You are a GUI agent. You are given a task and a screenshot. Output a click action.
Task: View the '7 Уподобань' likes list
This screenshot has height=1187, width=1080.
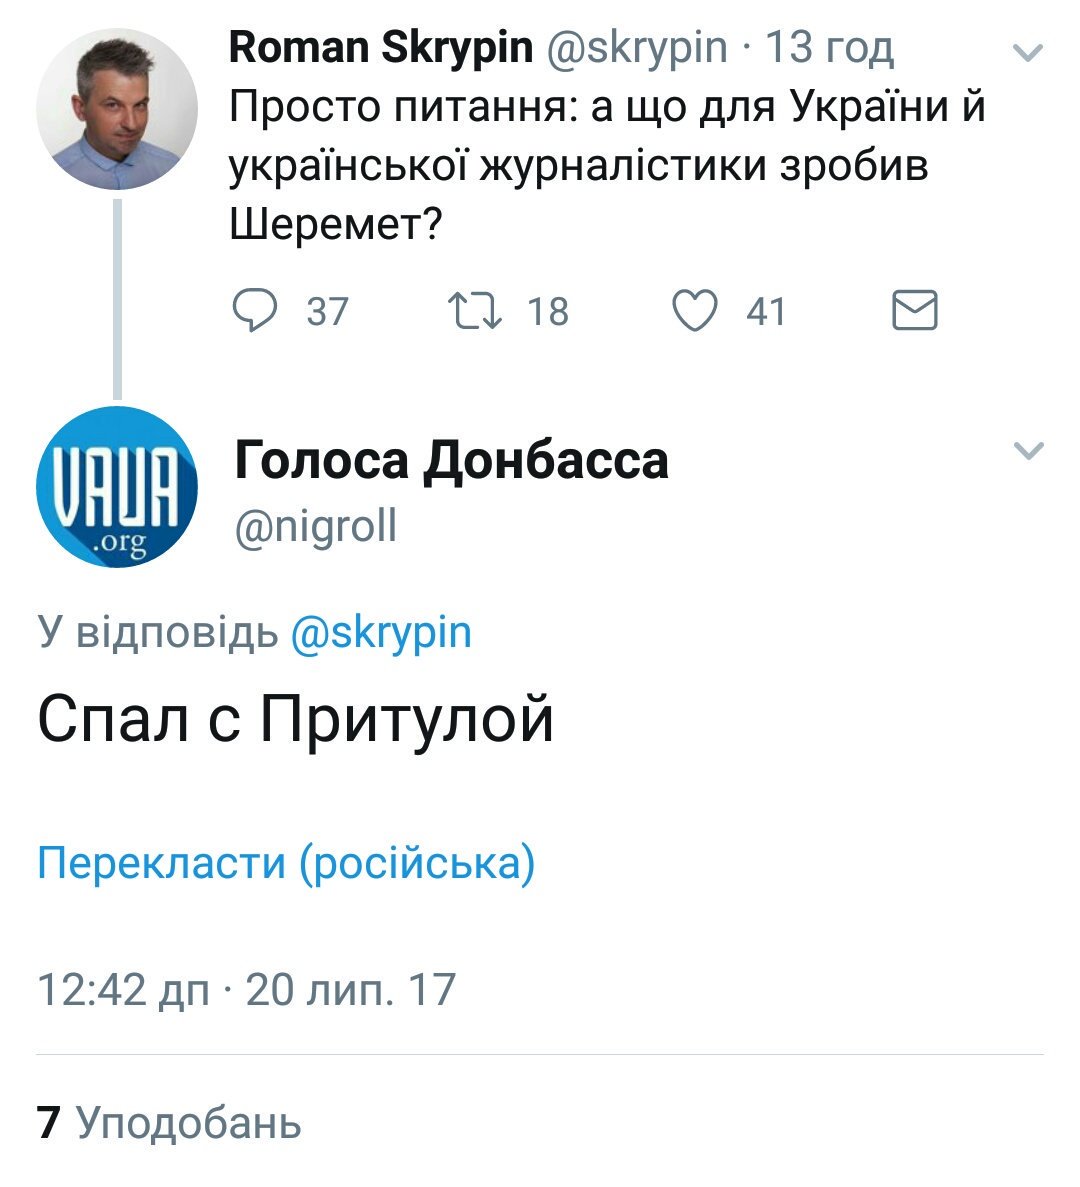(169, 1123)
